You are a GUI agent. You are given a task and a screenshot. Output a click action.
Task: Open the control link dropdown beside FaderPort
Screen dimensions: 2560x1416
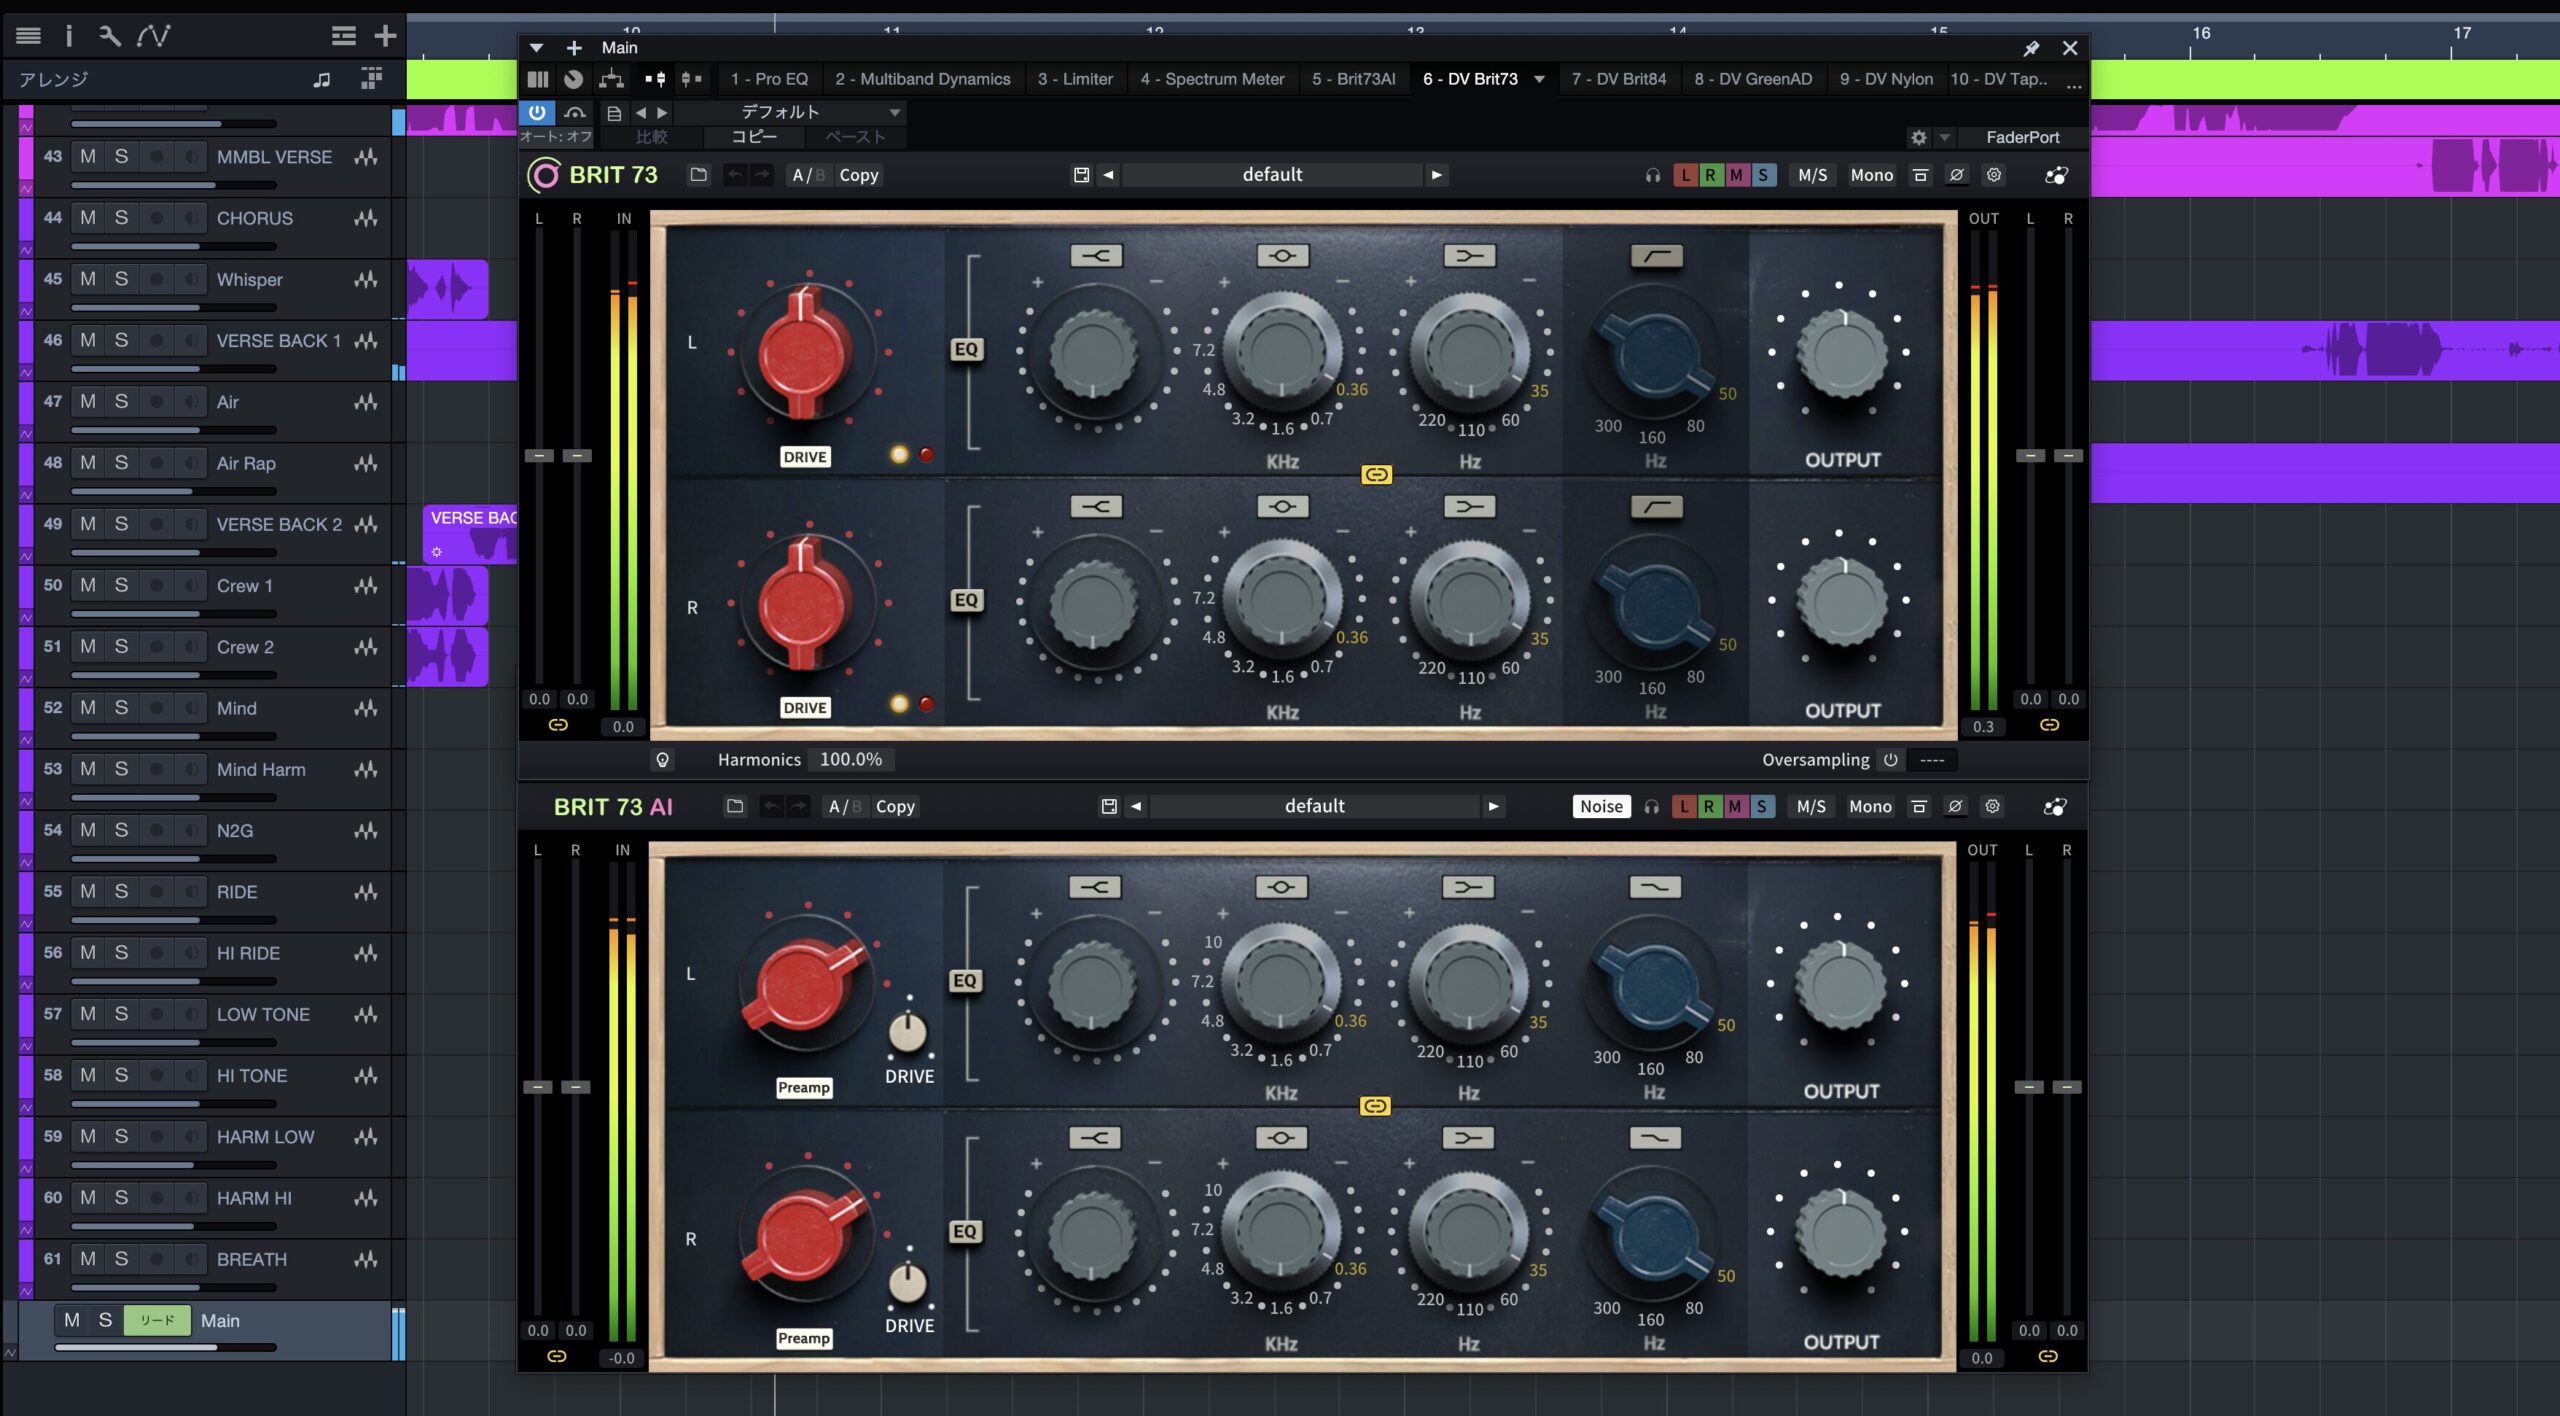(x=1945, y=137)
